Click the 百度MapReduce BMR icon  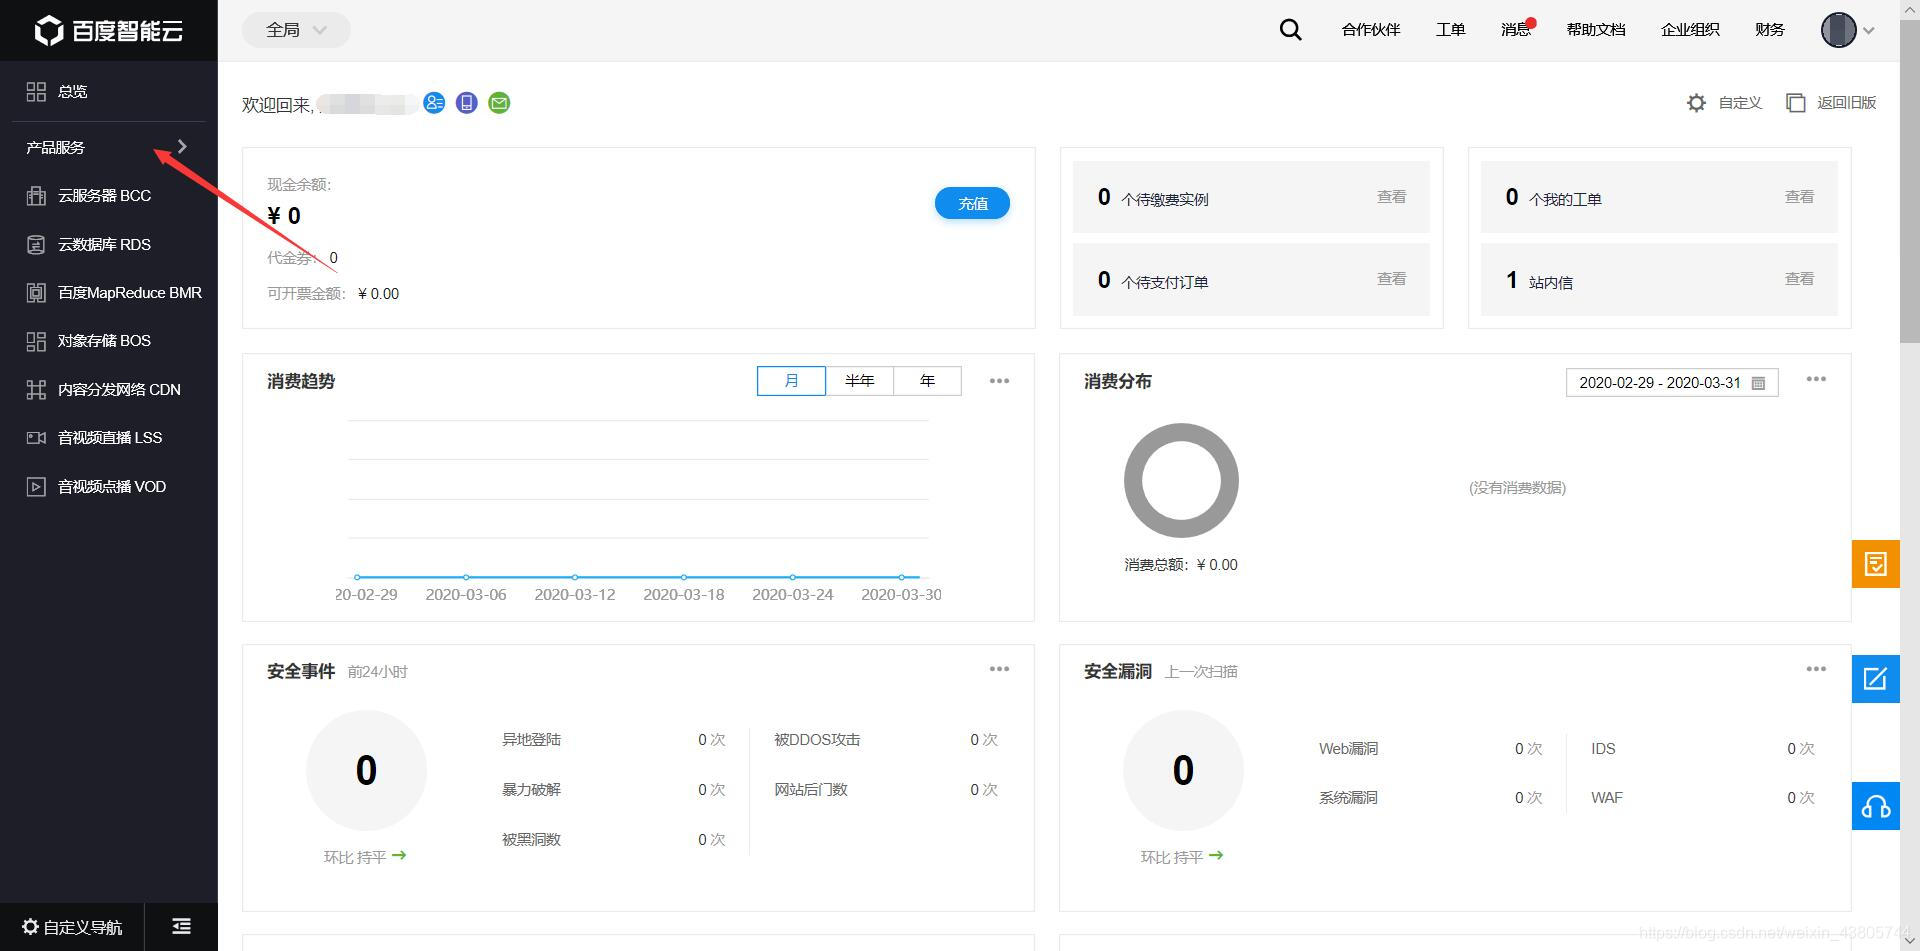[x=36, y=293]
